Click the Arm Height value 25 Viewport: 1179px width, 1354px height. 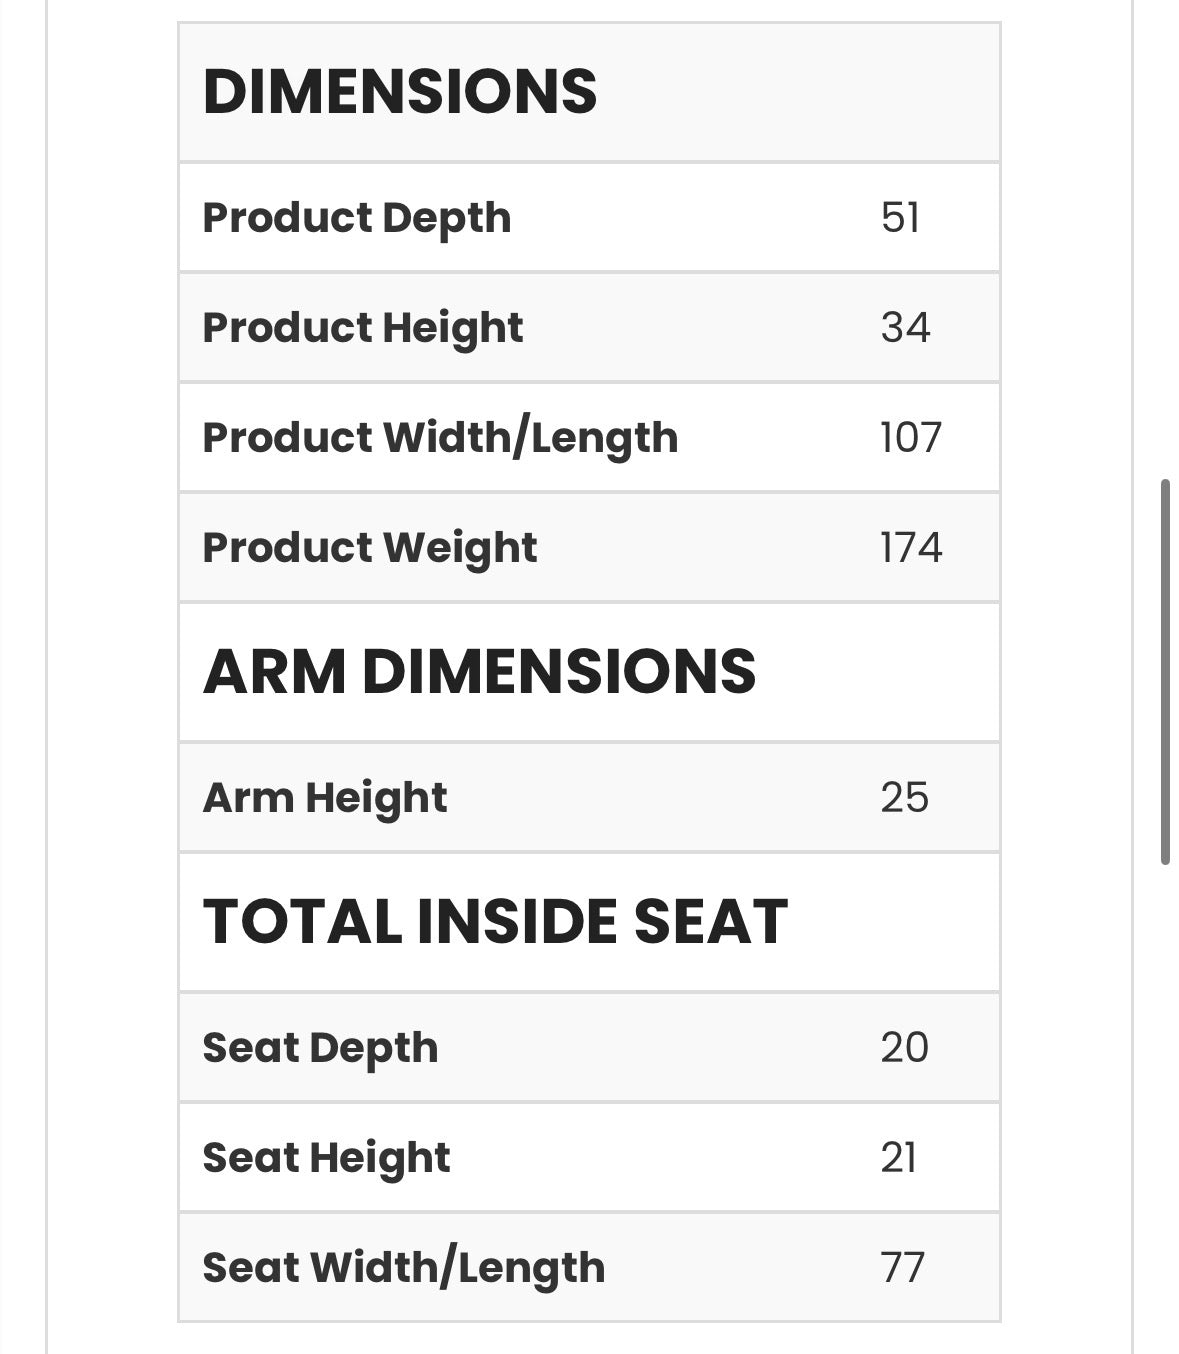point(905,798)
